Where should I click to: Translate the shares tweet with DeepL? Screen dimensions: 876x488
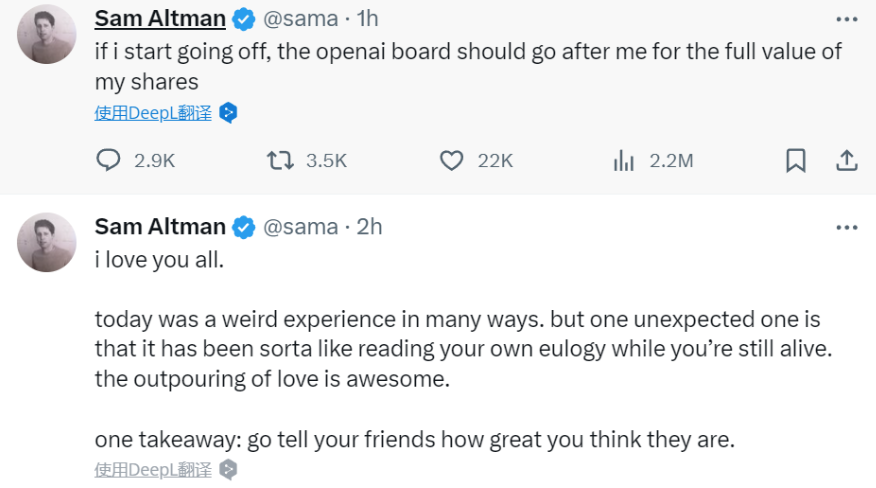pyautogui.click(x=153, y=112)
